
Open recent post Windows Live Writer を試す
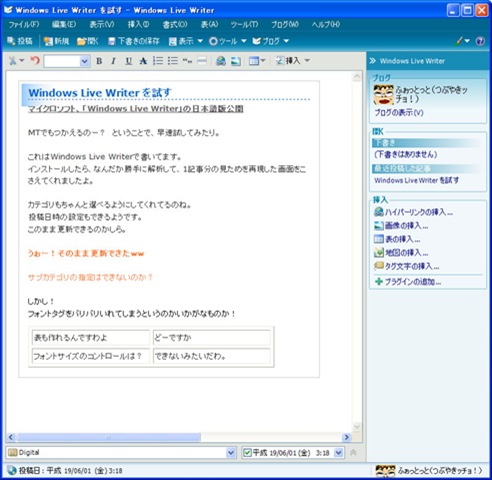tap(417, 180)
